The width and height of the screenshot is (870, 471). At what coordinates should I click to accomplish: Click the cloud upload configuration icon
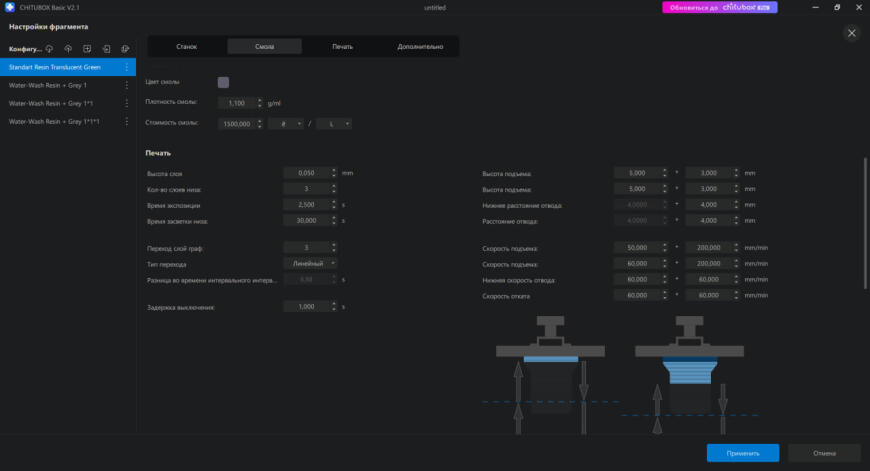tap(68, 49)
